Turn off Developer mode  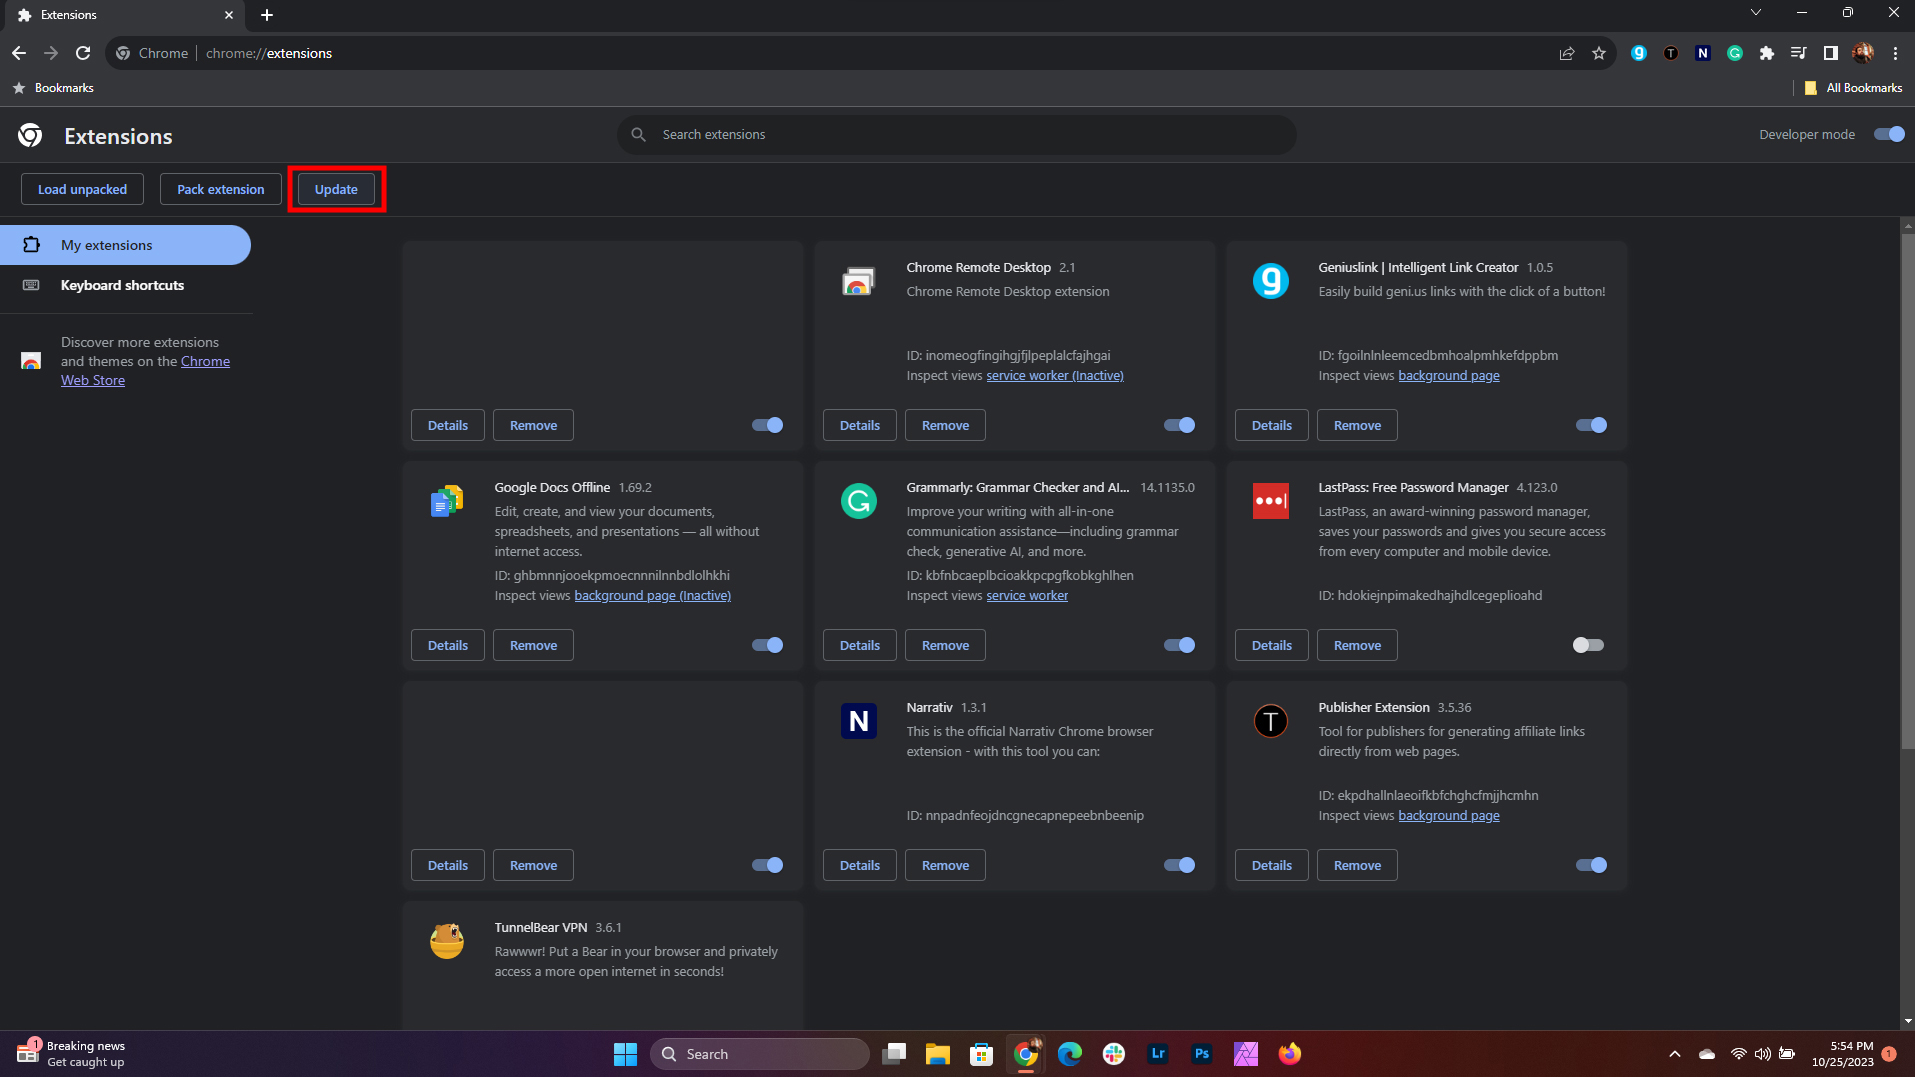coord(1888,135)
